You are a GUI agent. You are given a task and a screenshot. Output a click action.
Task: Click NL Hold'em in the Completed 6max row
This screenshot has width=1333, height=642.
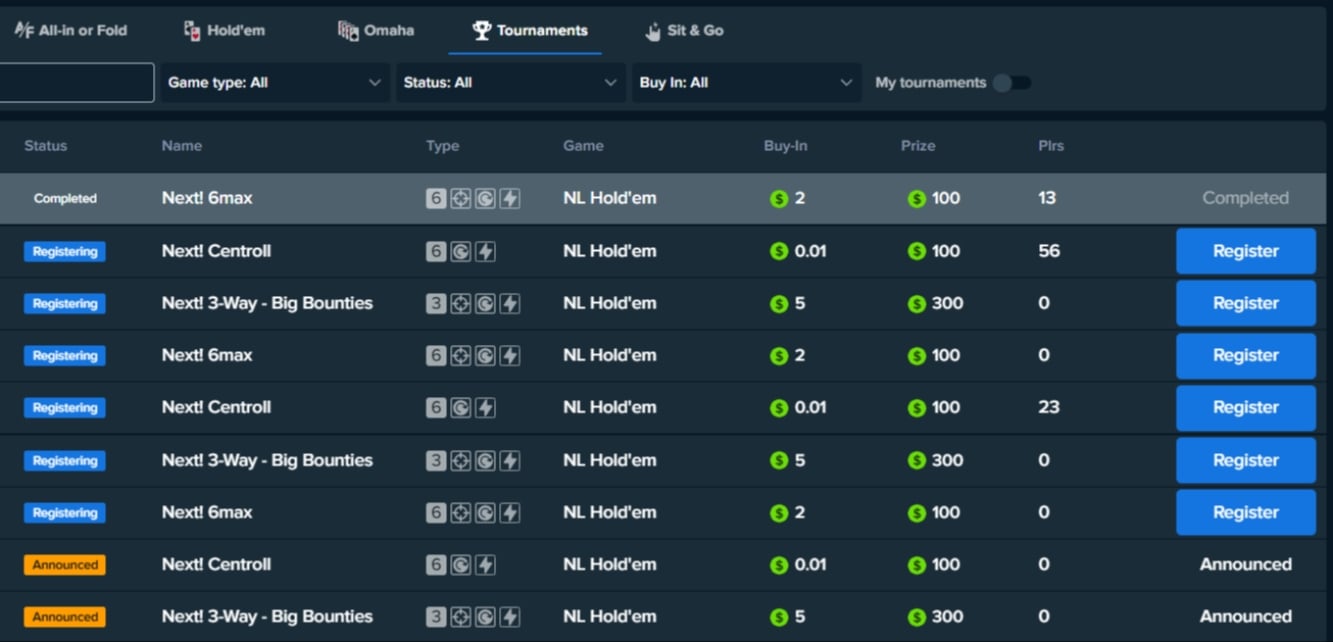tap(610, 198)
